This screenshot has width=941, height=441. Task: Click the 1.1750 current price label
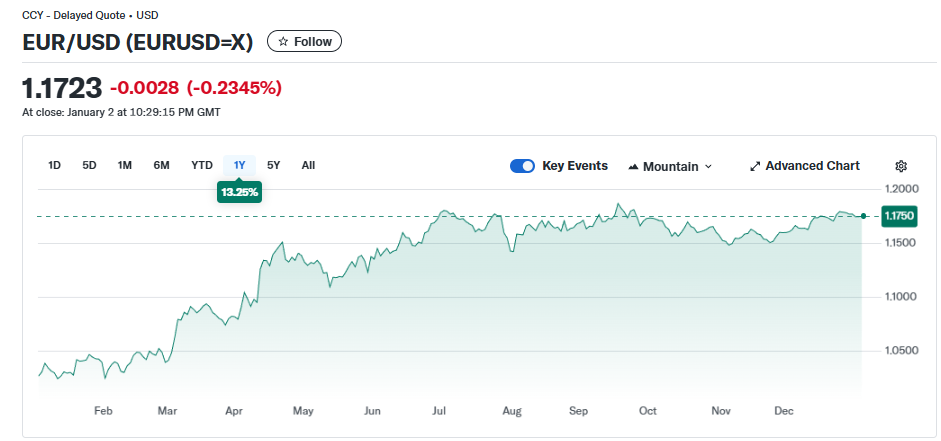coord(899,216)
